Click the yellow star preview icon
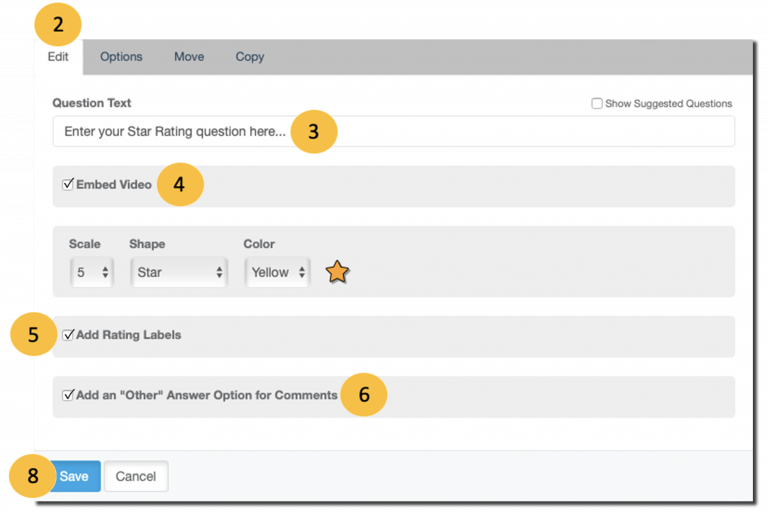 click(x=337, y=272)
